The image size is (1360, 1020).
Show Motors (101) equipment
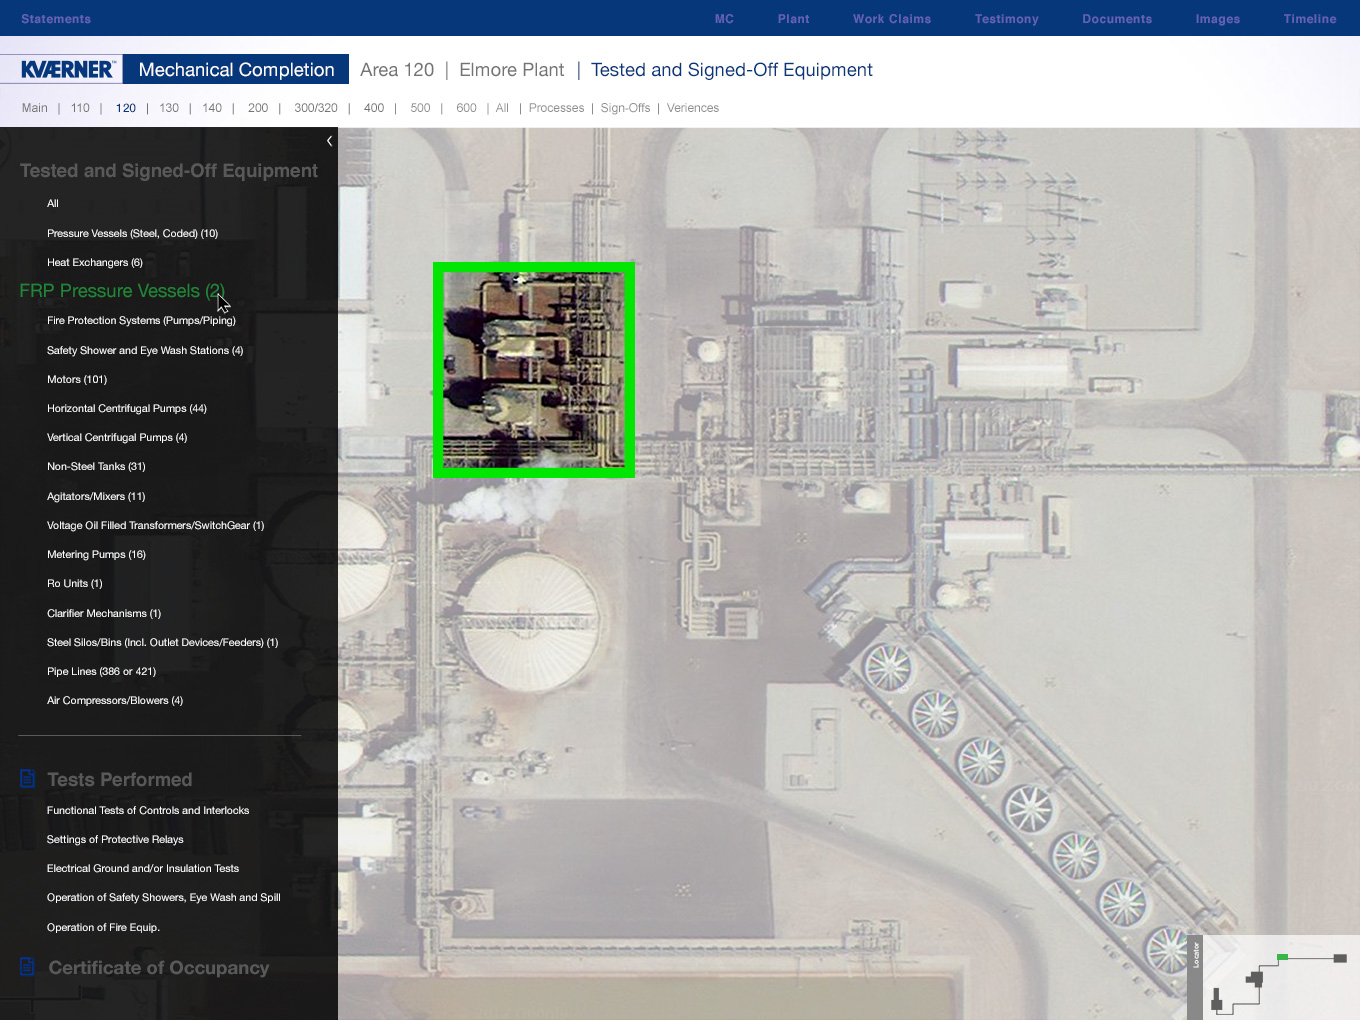click(x=77, y=380)
